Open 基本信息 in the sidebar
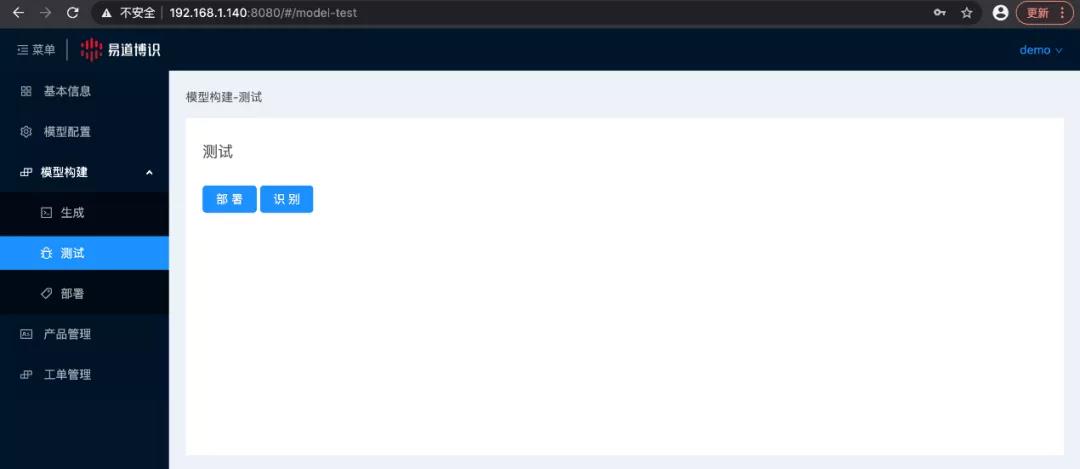Screen dimensions: 1080x469 (x=67, y=91)
